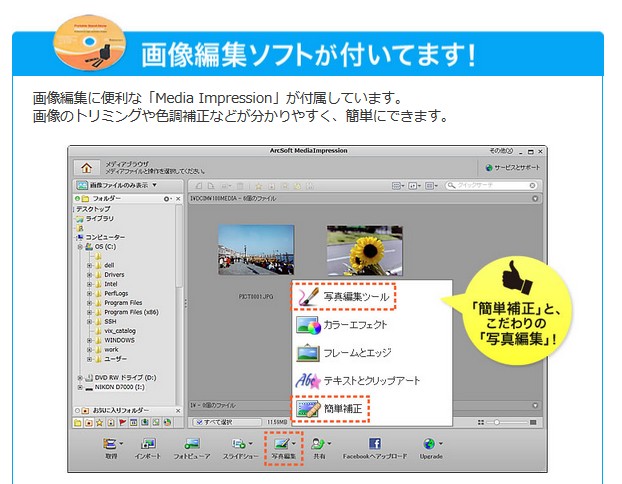Expand the dell folder

point(89,265)
